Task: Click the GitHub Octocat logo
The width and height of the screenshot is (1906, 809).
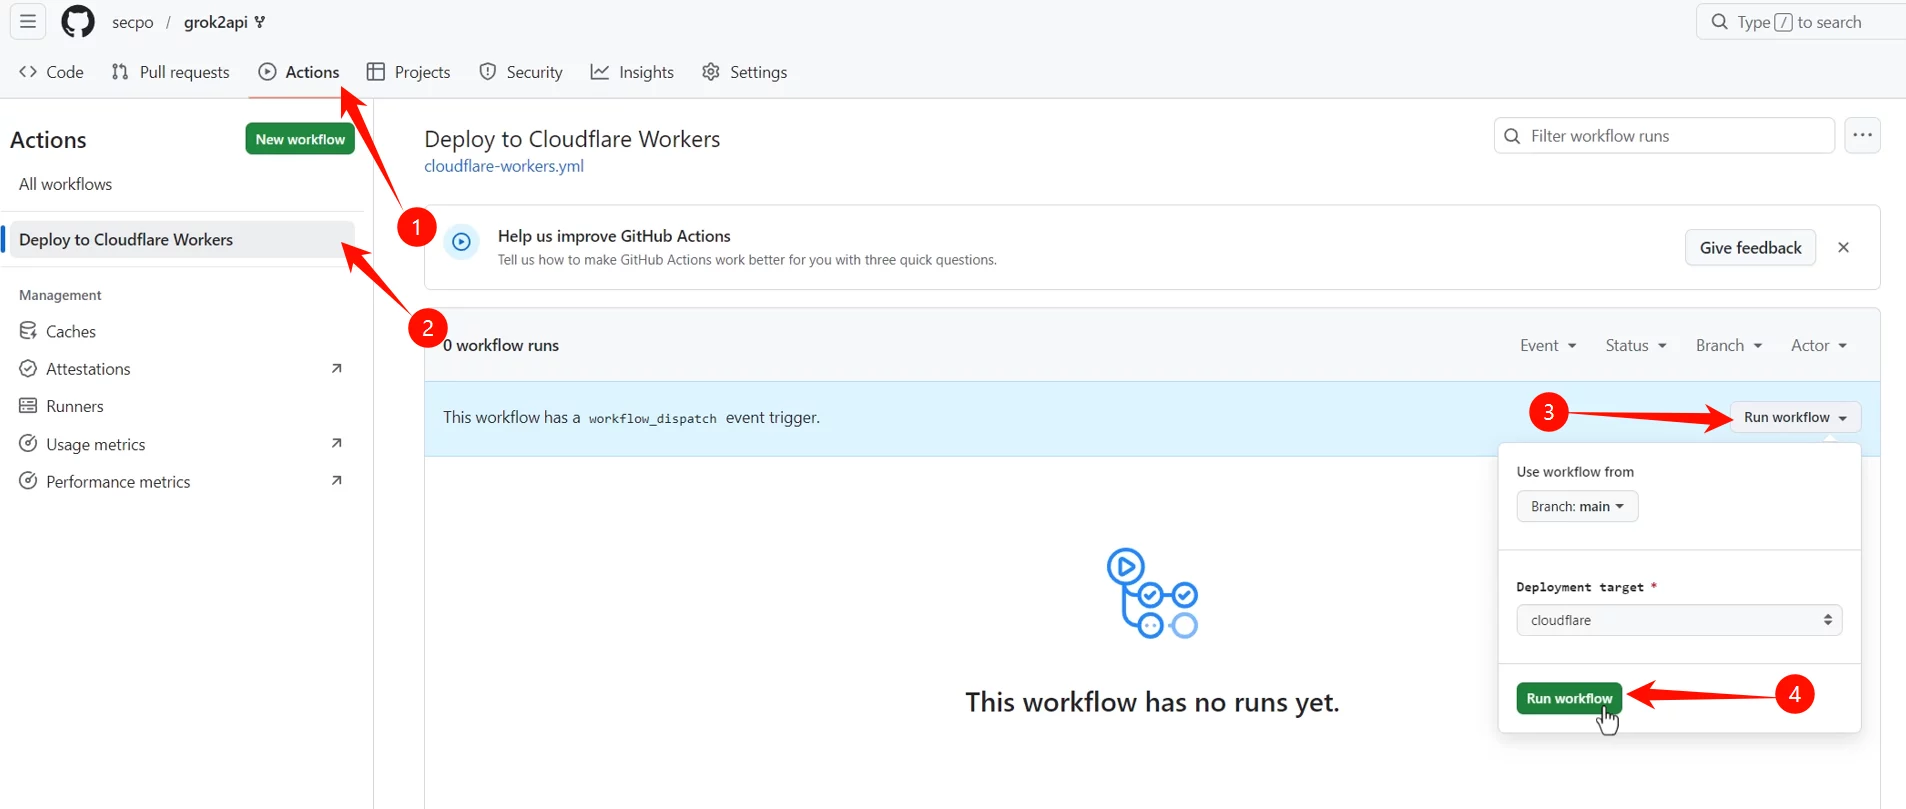Action: pyautogui.click(x=78, y=21)
